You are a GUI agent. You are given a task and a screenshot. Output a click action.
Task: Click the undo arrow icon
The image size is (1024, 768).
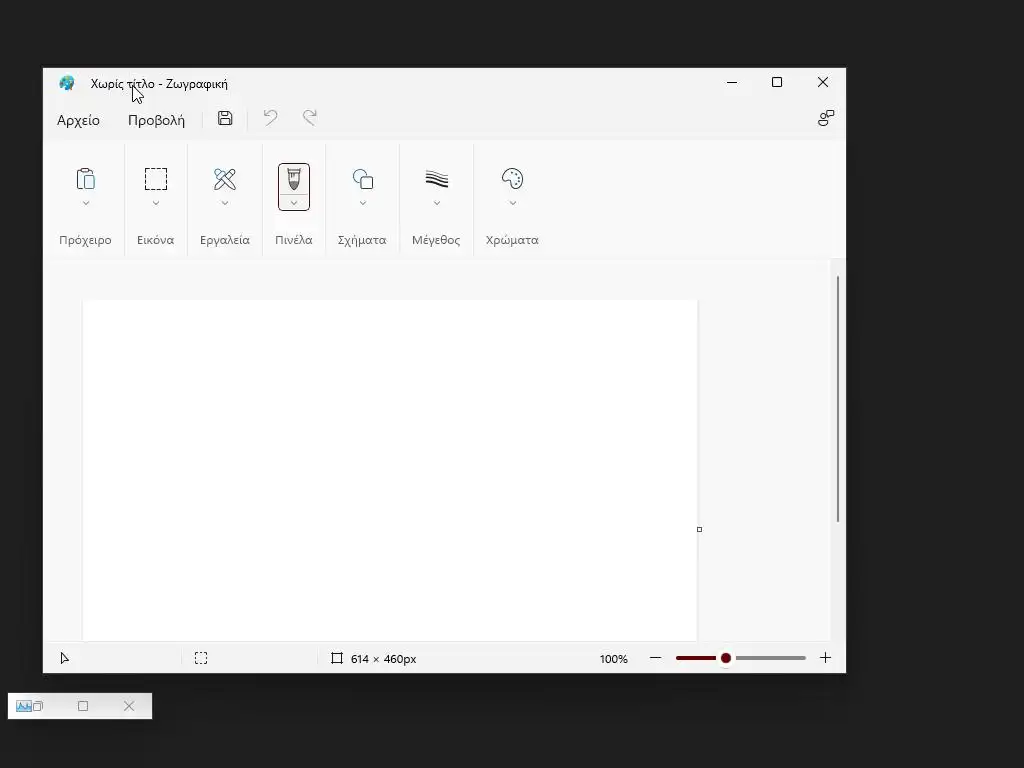[270, 118]
